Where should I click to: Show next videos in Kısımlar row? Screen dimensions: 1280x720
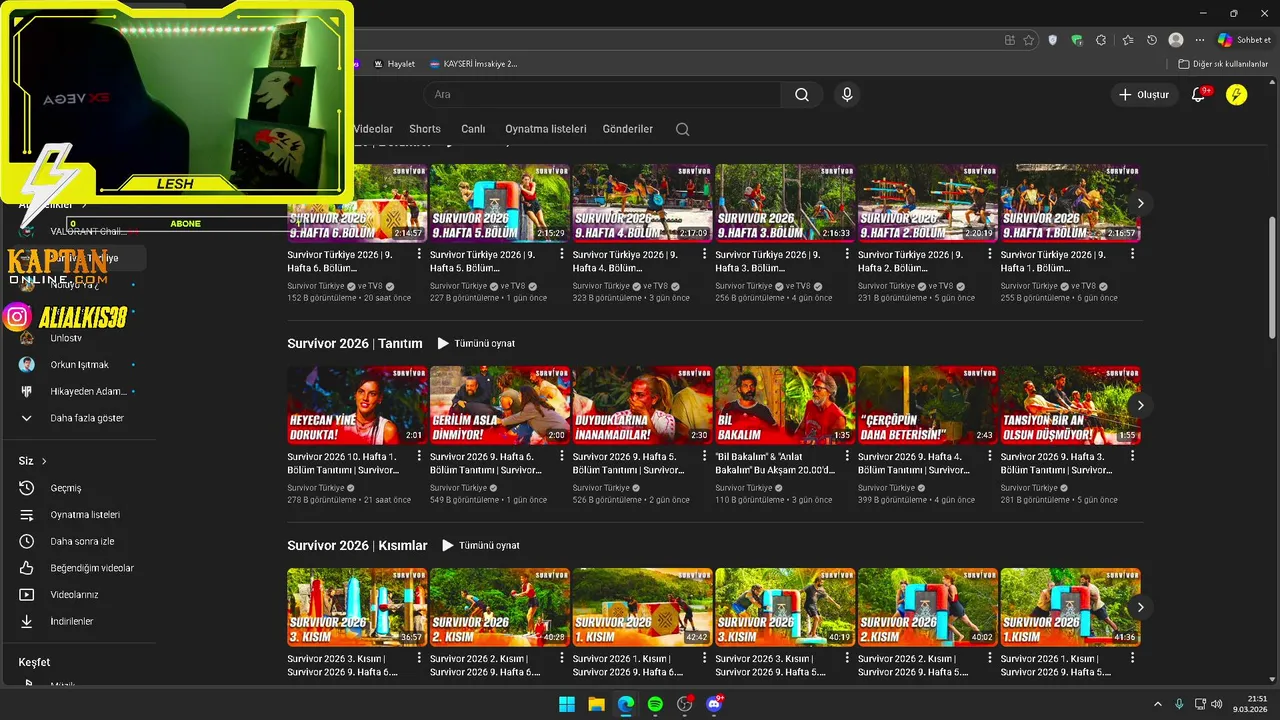point(1140,607)
